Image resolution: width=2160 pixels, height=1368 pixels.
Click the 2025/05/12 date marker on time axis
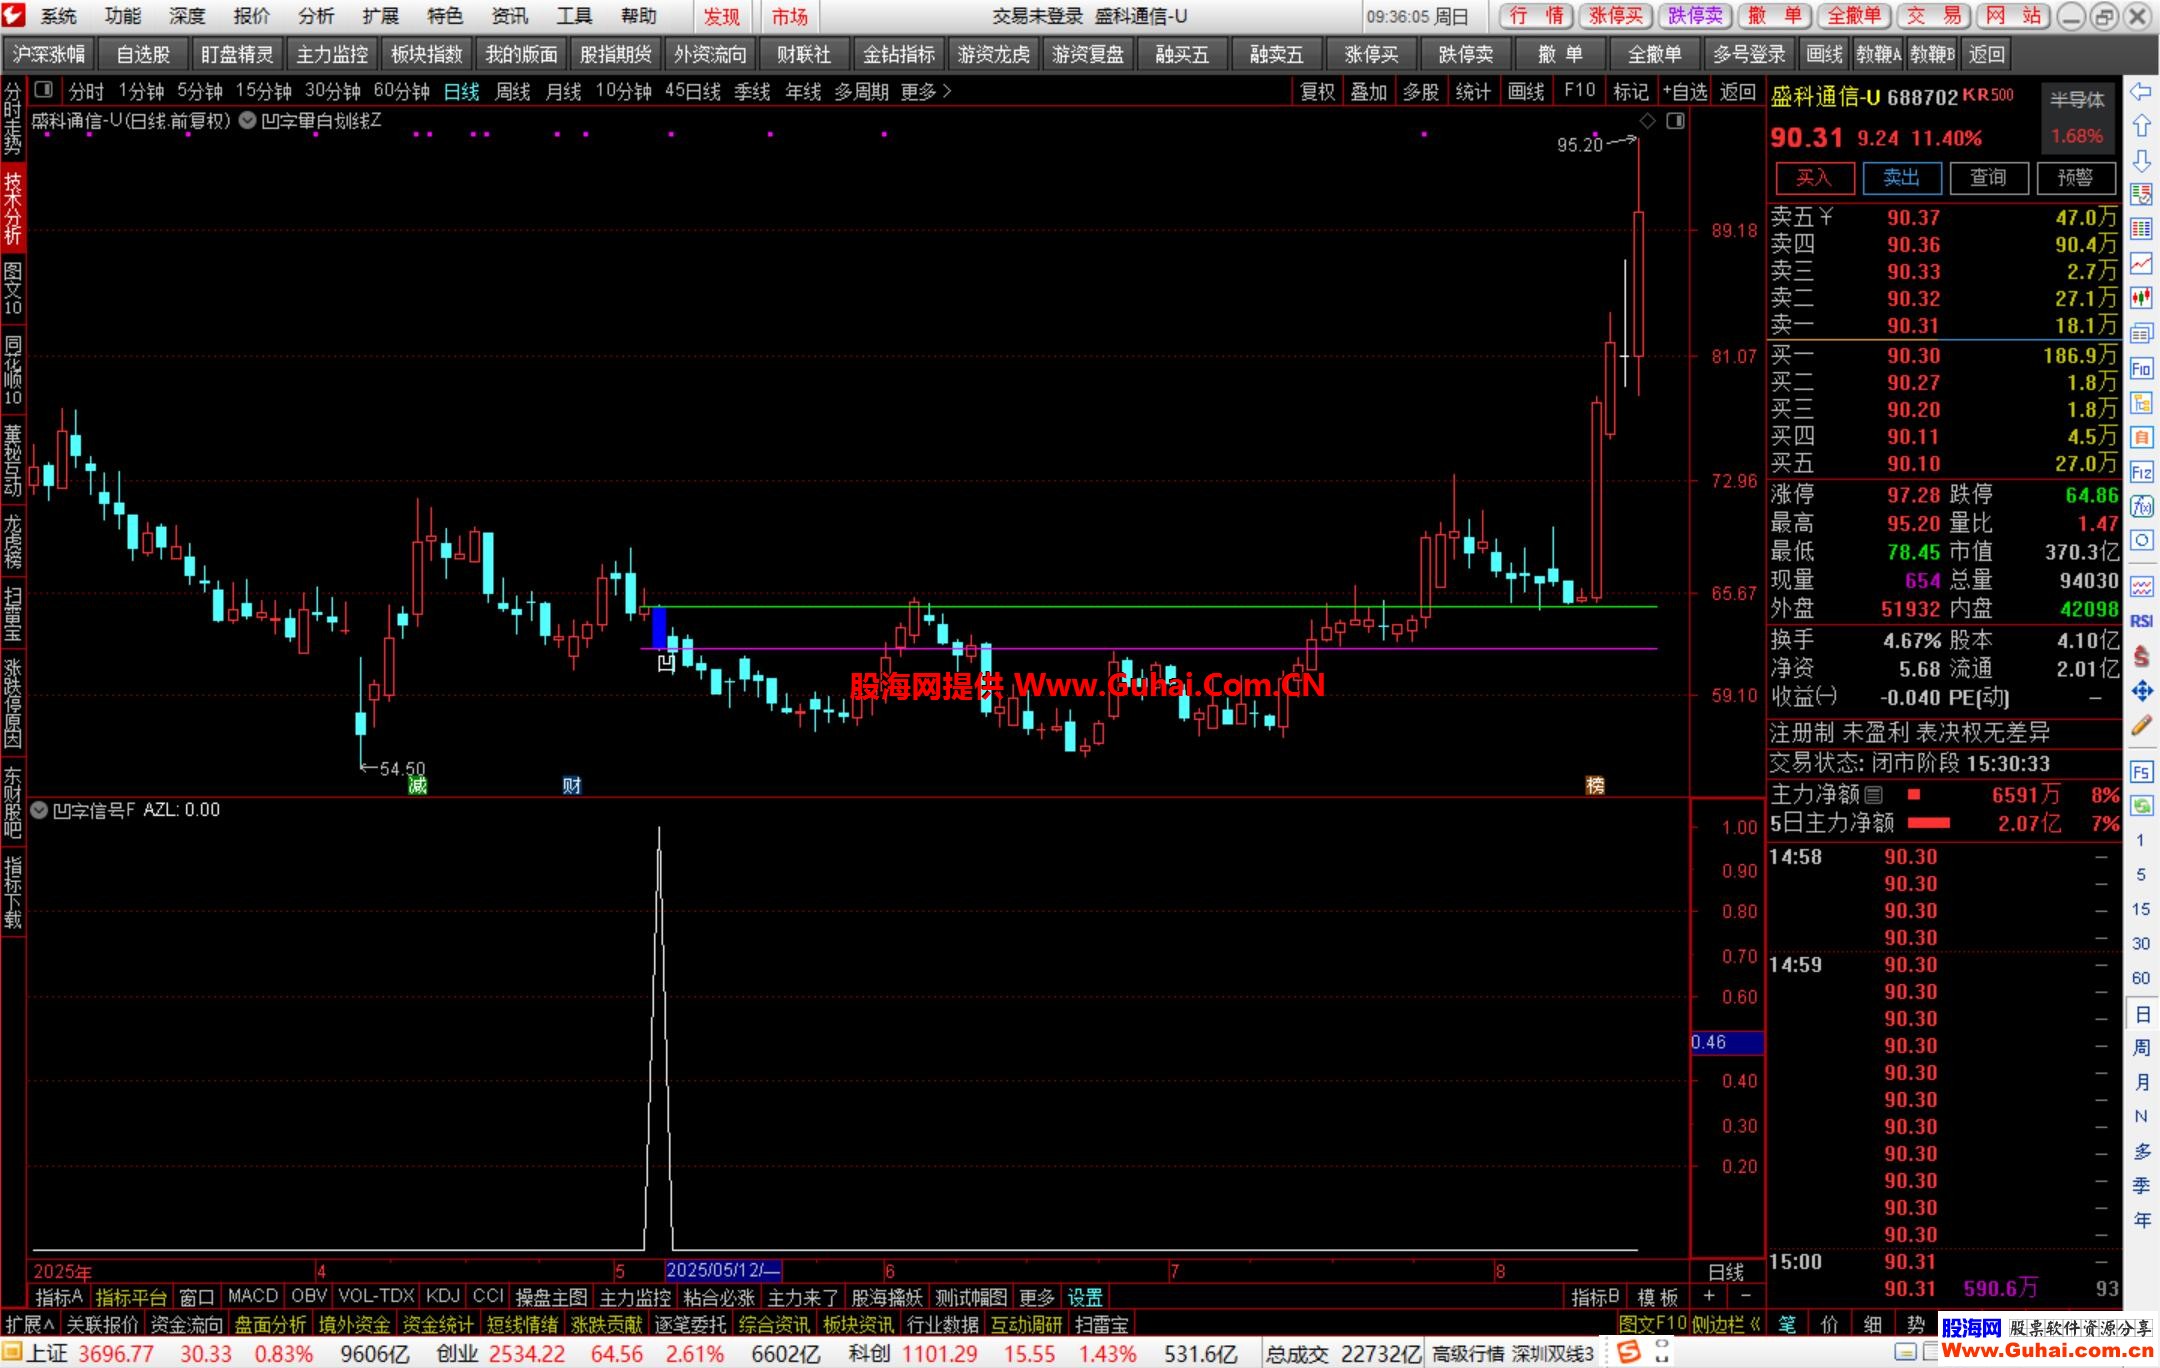(722, 1270)
